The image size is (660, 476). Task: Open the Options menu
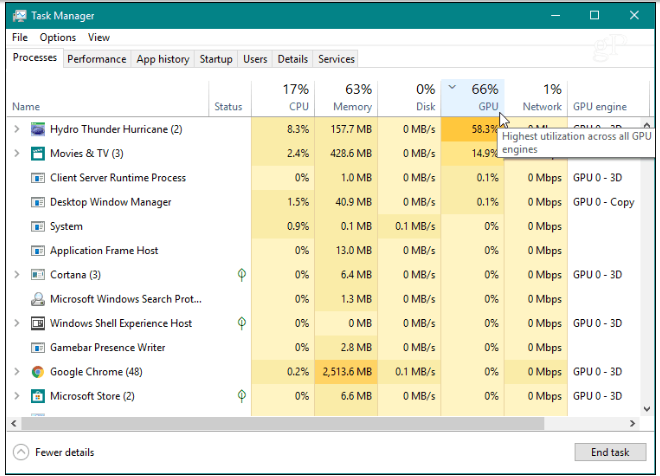pyautogui.click(x=58, y=37)
